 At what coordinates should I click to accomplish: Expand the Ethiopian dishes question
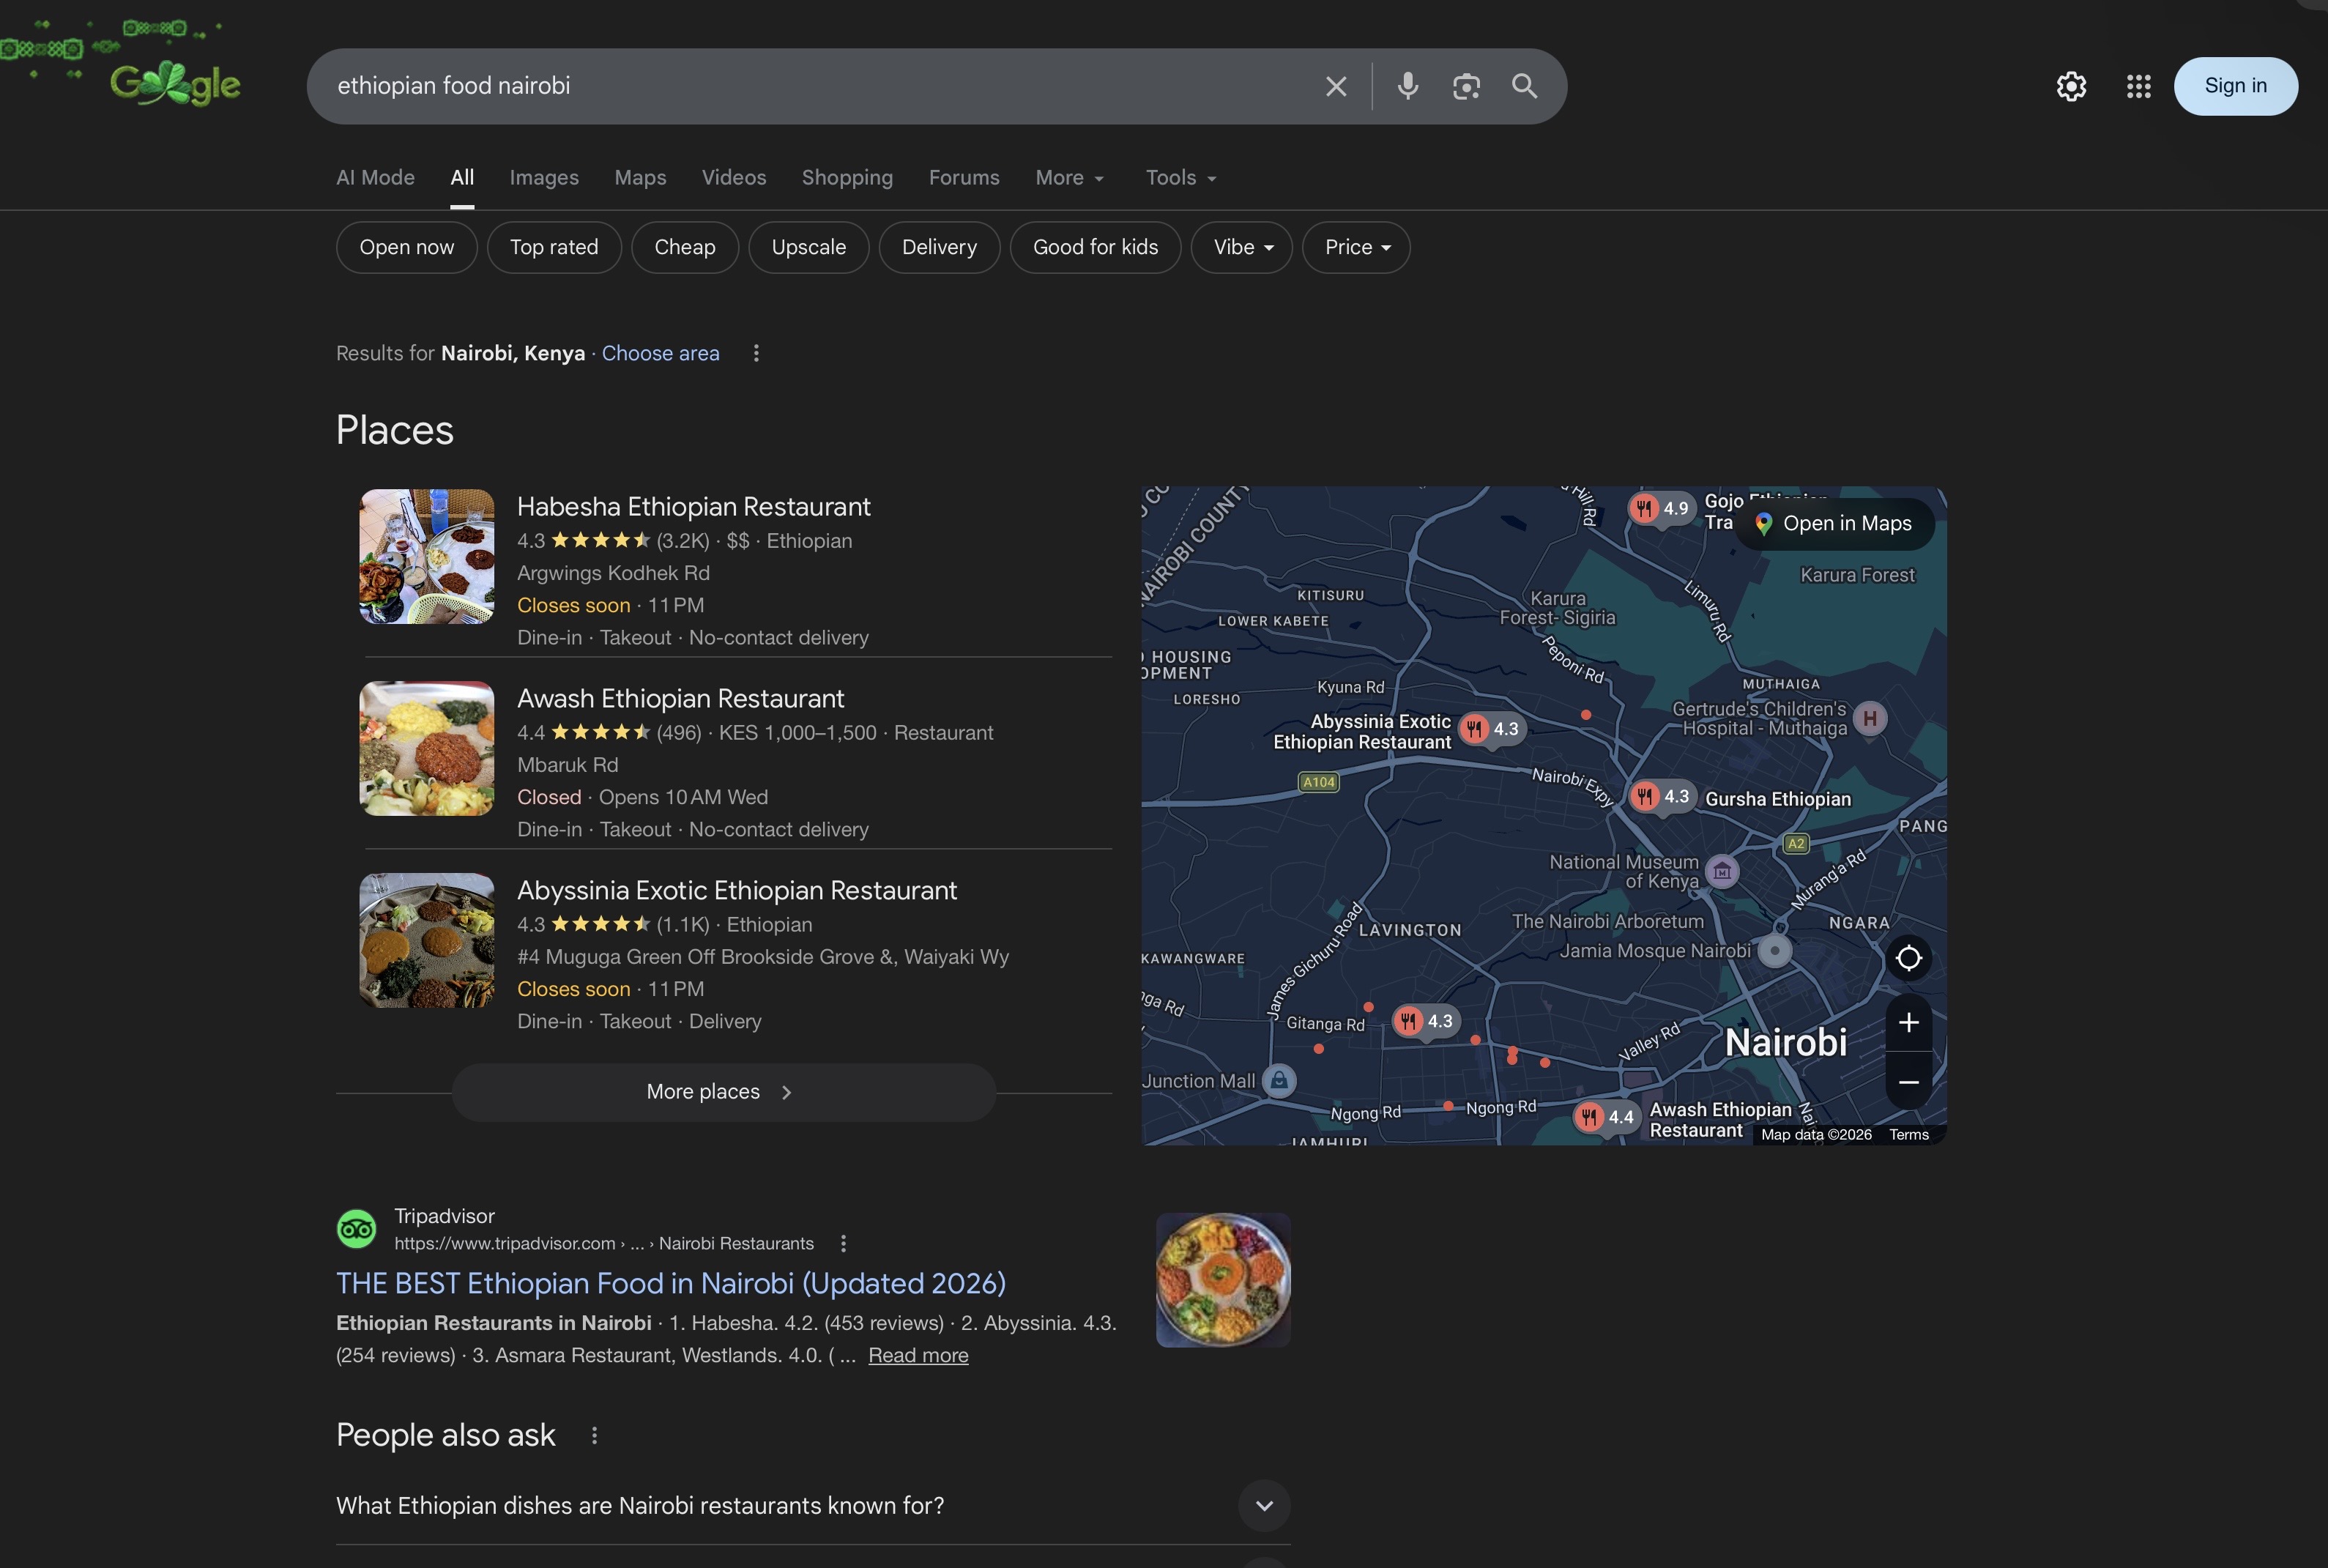tap(1264, 1505)
